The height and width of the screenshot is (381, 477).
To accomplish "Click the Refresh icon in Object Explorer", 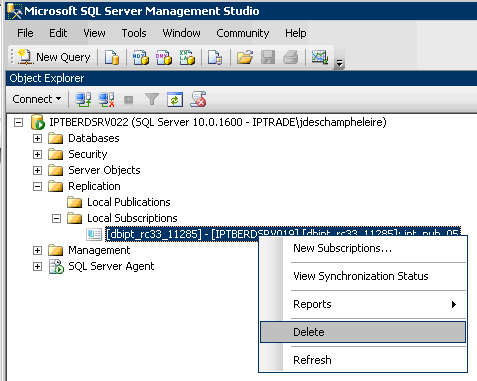I will click(x=175, y=99).
